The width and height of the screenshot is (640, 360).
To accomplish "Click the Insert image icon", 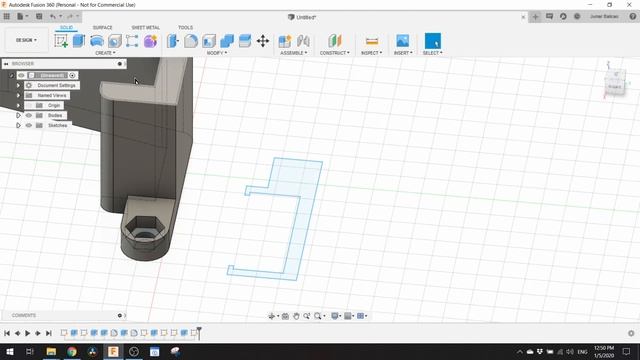I will point(402,41).
